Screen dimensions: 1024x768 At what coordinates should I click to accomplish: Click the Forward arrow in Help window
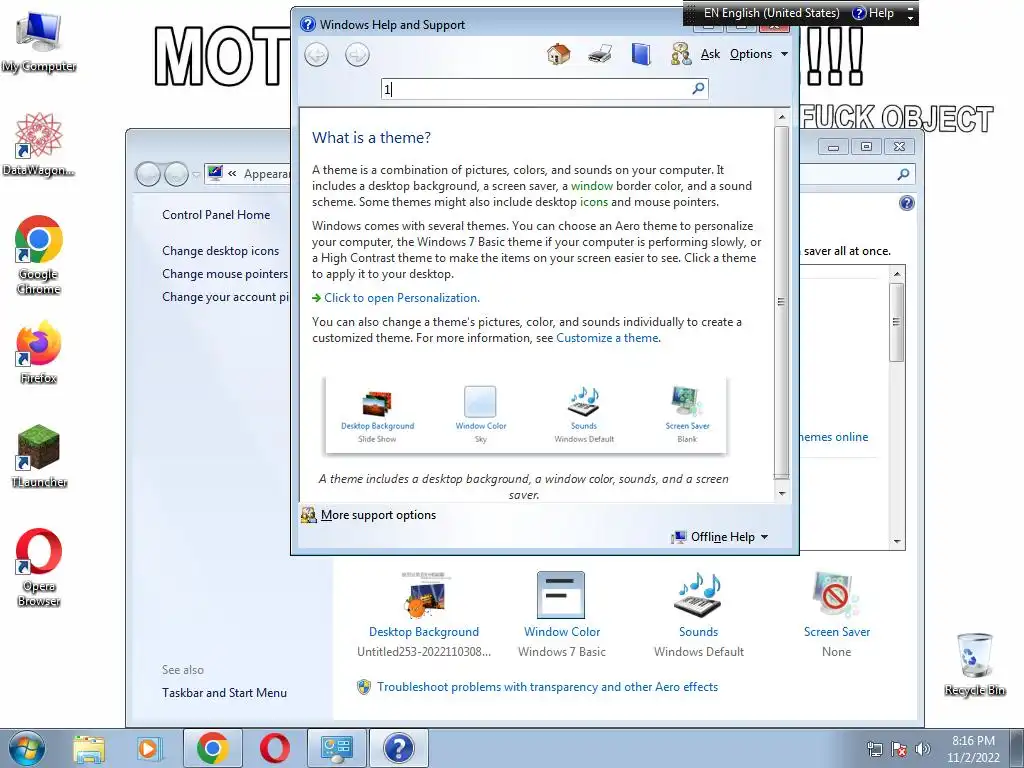click(x=357, y=55)
